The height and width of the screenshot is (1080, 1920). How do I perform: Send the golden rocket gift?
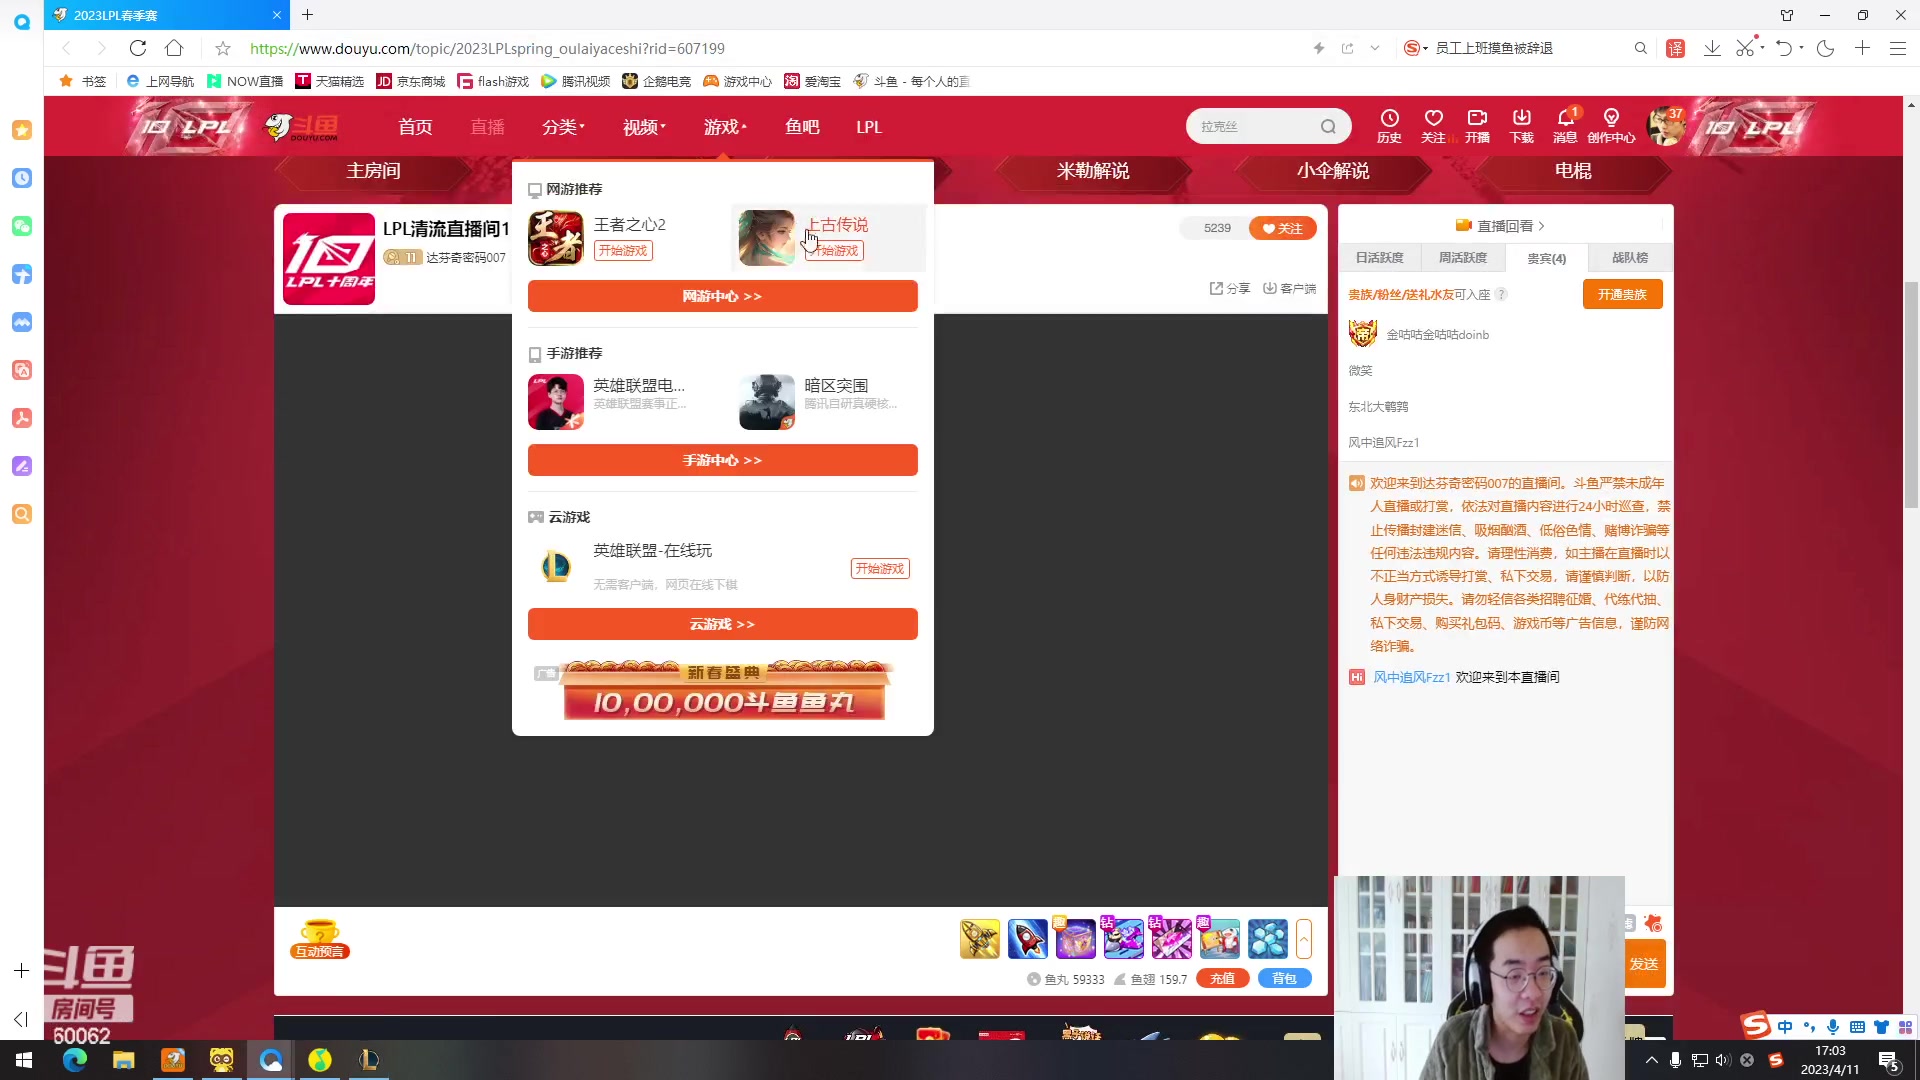coord(980,939)
